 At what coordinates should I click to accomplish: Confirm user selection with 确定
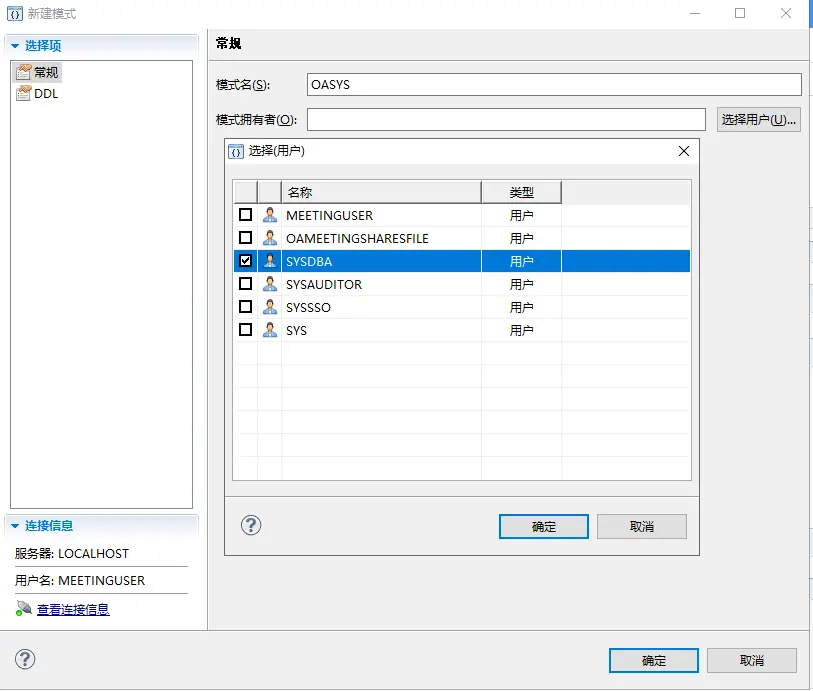point(543,527)
